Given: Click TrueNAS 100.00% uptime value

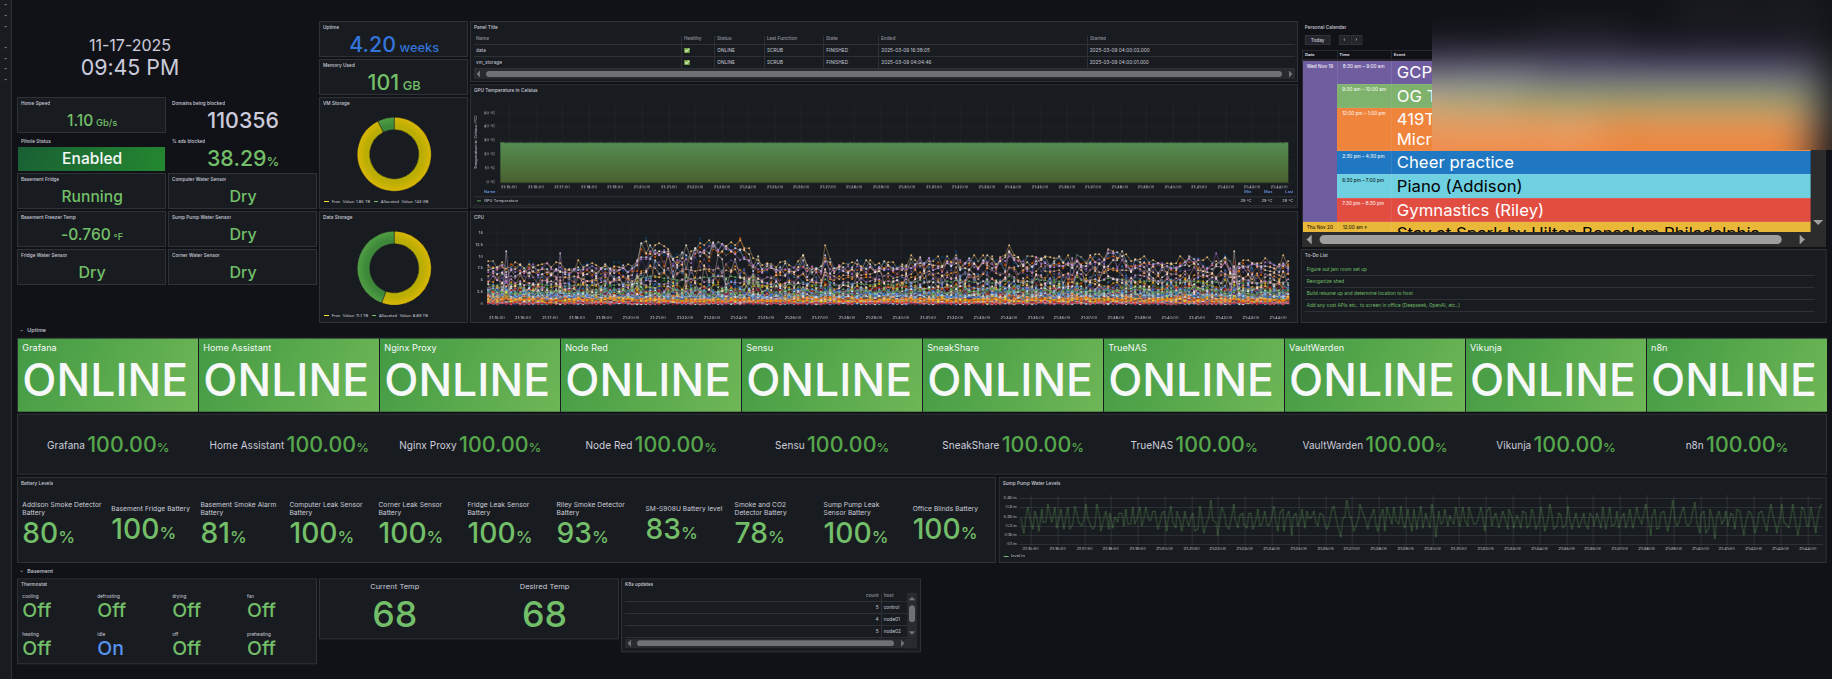Looking at the screenshot, I should [x=1216, y=444].
